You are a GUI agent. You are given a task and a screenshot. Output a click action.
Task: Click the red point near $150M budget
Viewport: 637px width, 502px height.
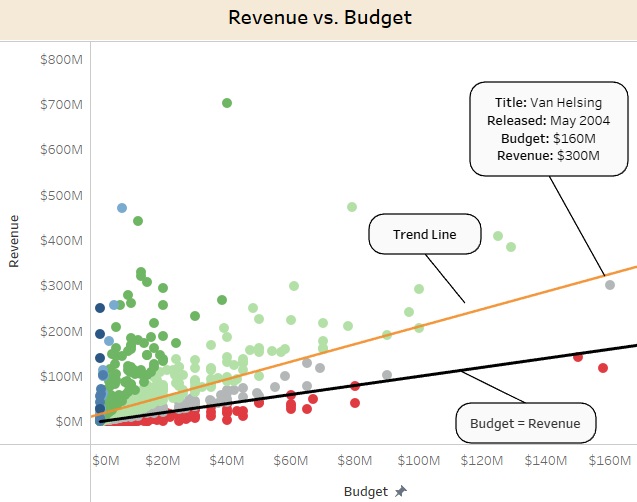[577, 357]
